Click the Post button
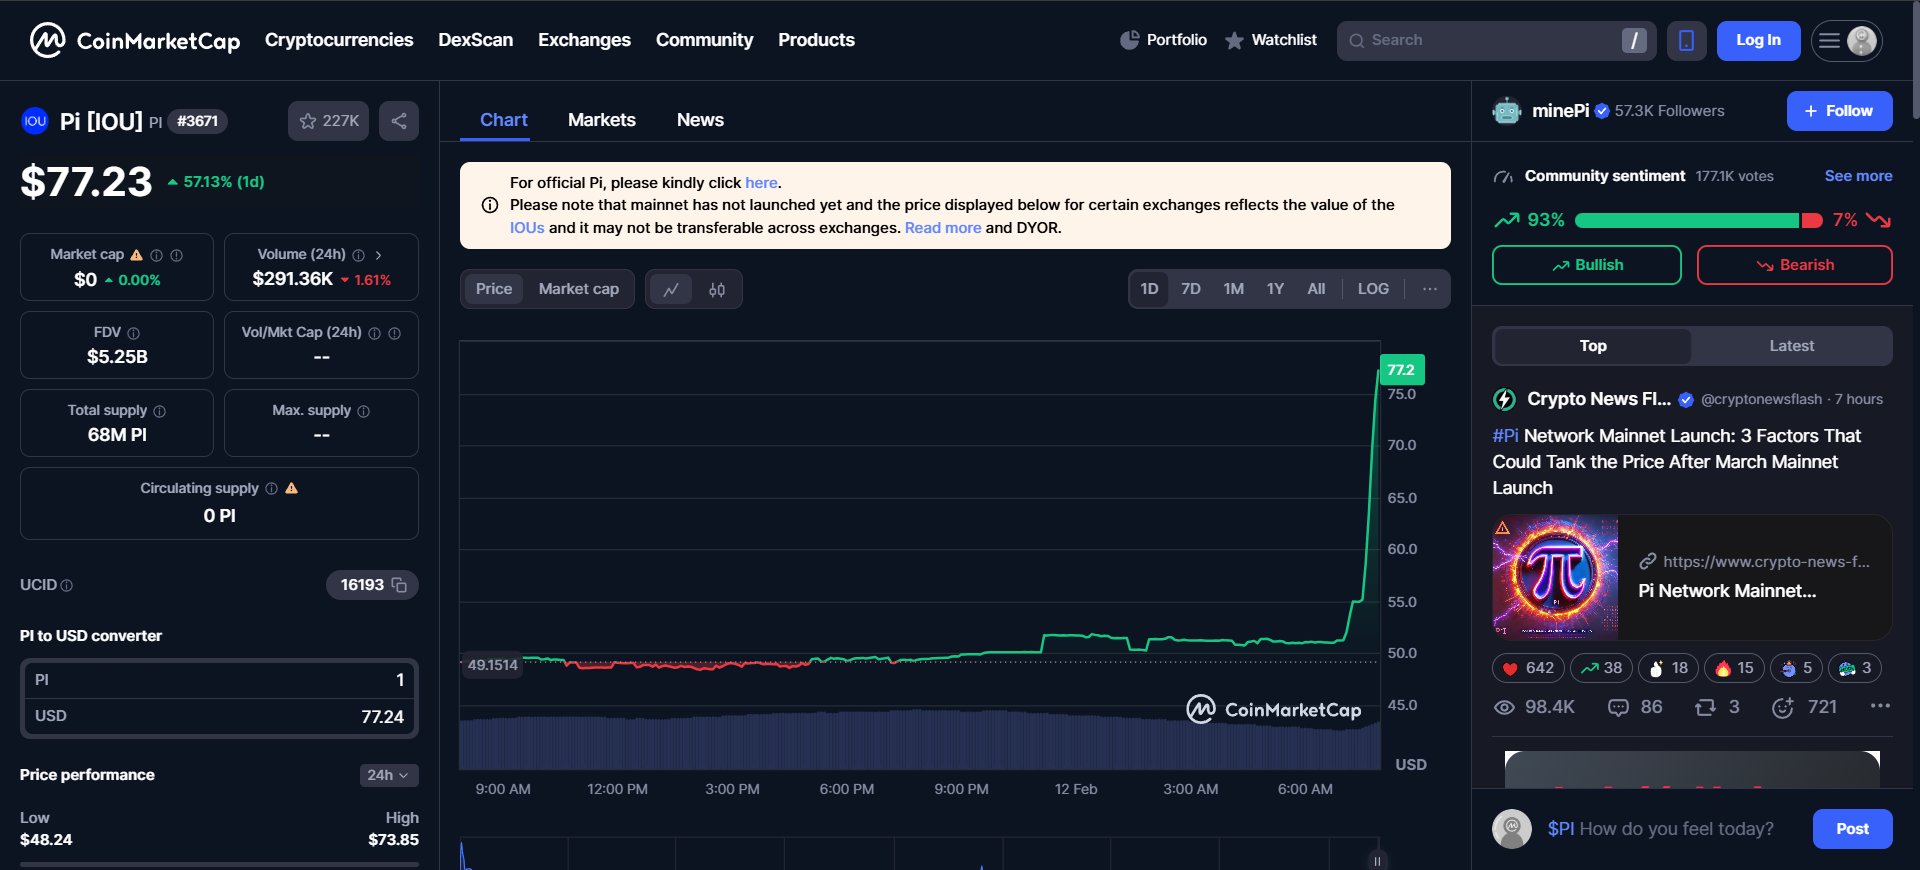The image size is (1920, 870). click(x=1852, y=829)
